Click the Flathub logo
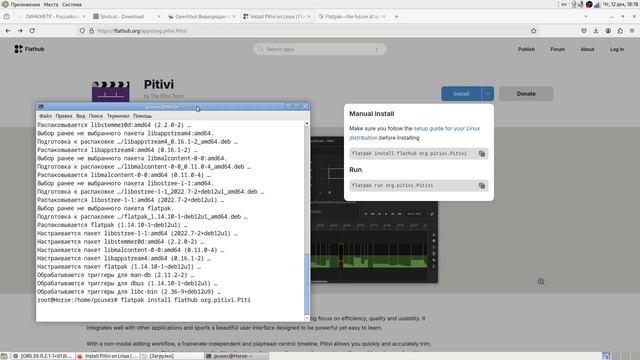This screenshot has width=640, height=360. tap(29, 49)
